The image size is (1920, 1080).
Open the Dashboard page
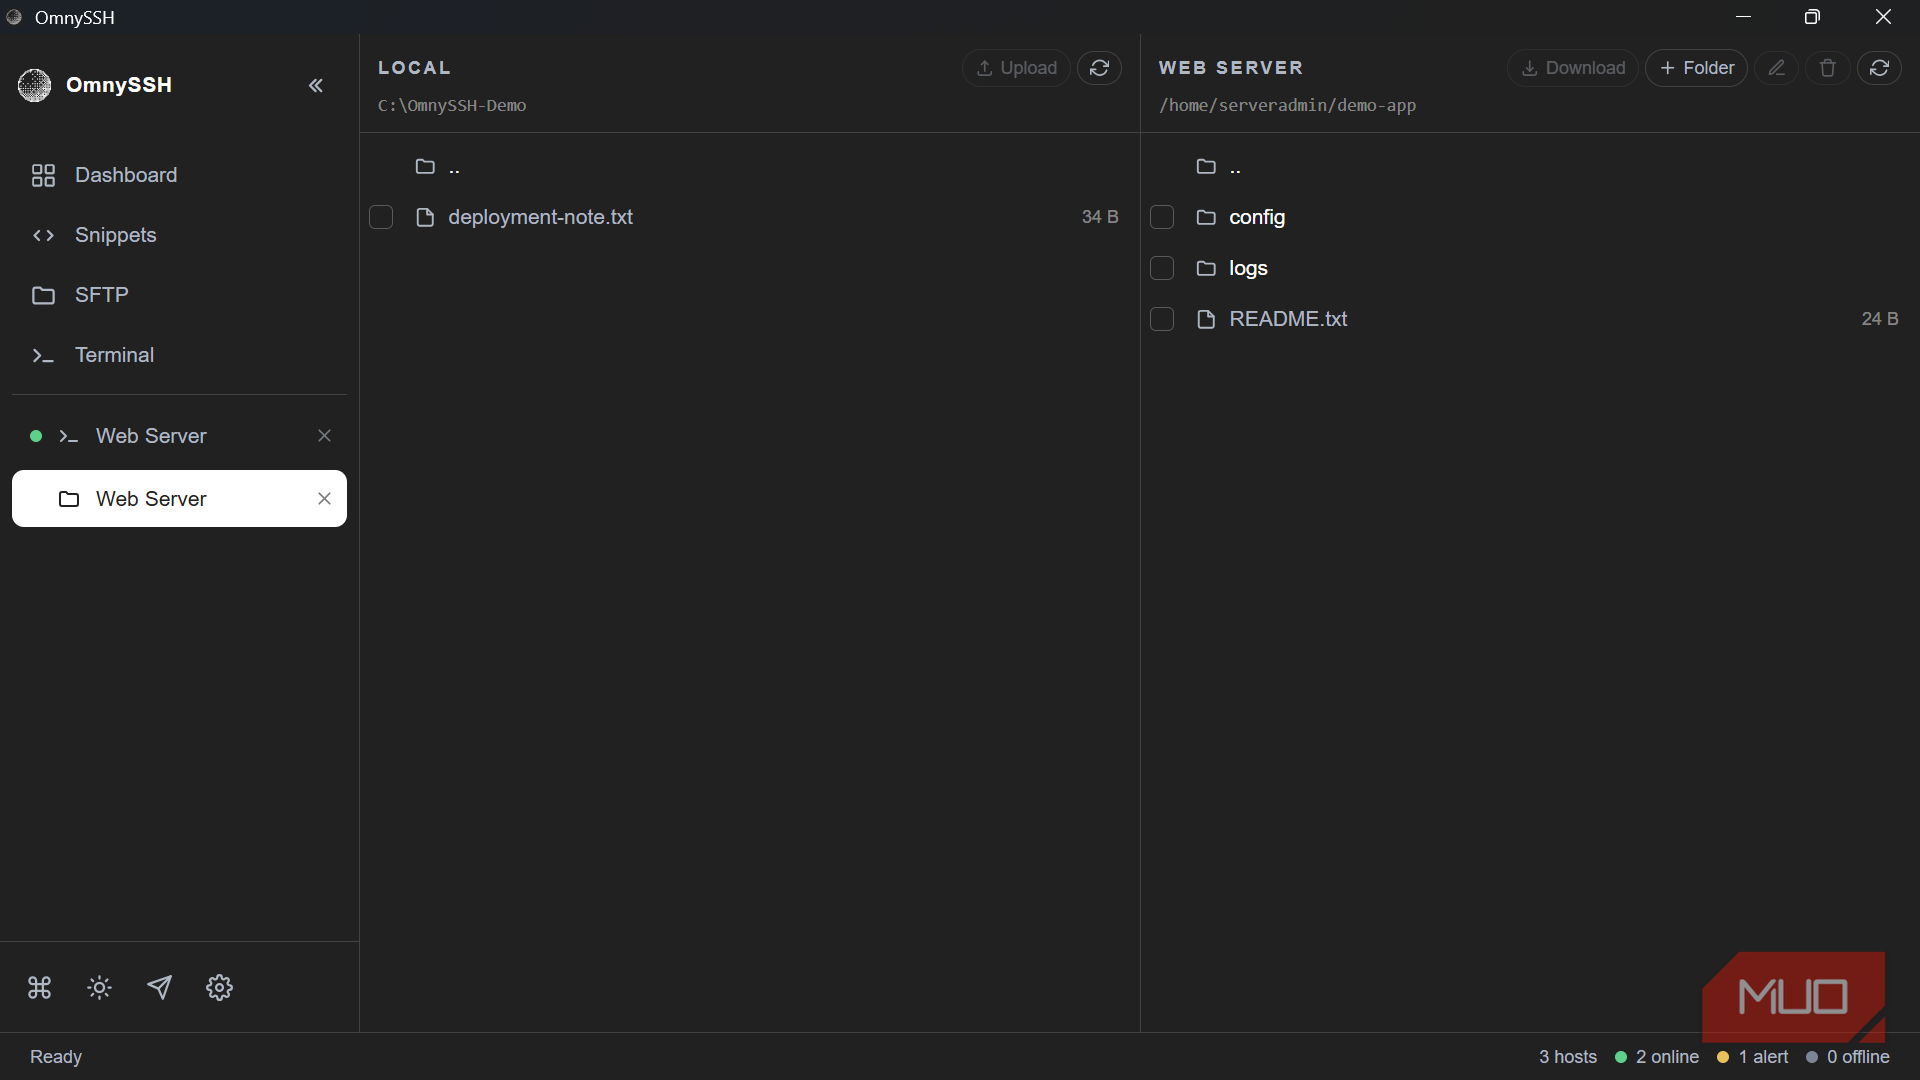(179, 175)
